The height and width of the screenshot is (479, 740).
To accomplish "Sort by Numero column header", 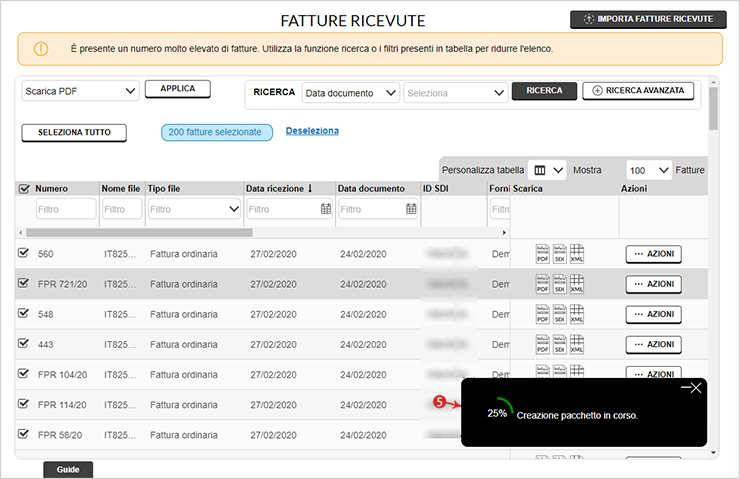I will [51, 188].
